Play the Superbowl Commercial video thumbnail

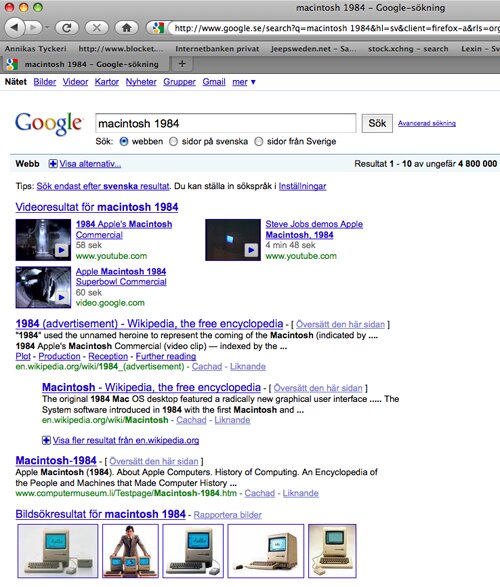point(43,287)
